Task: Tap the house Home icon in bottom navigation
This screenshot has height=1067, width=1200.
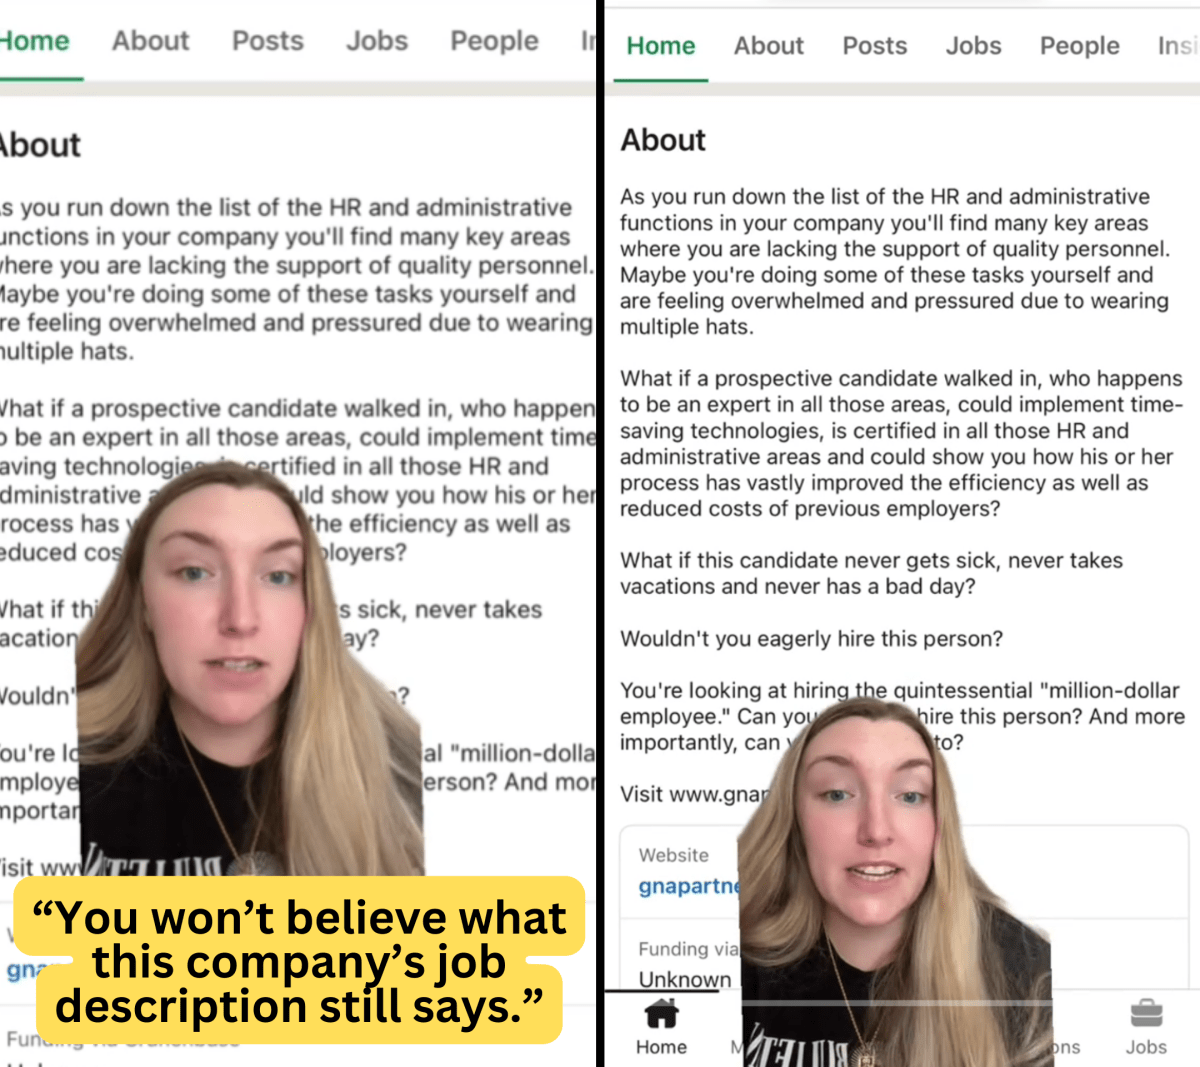Action: [x=661, y=1015]
